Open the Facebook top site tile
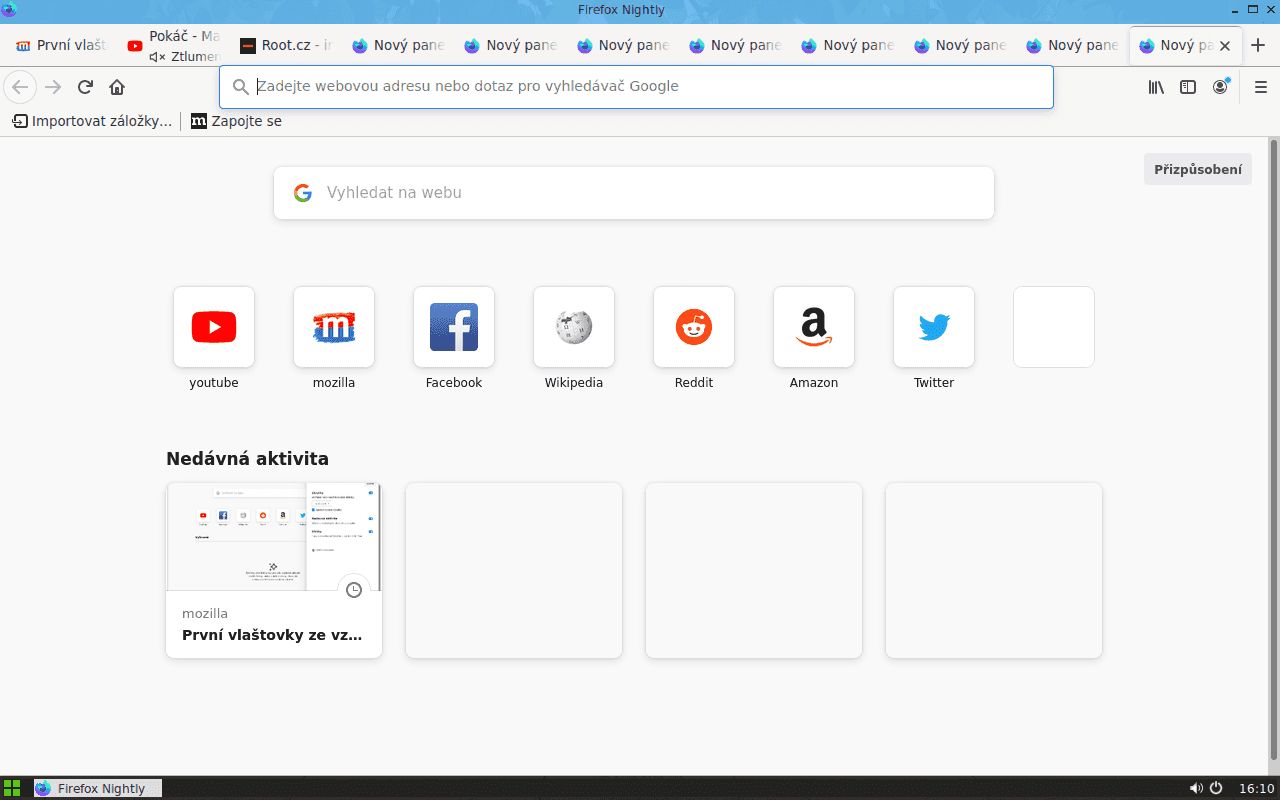1280x800 pixels. tap(454, 327)
